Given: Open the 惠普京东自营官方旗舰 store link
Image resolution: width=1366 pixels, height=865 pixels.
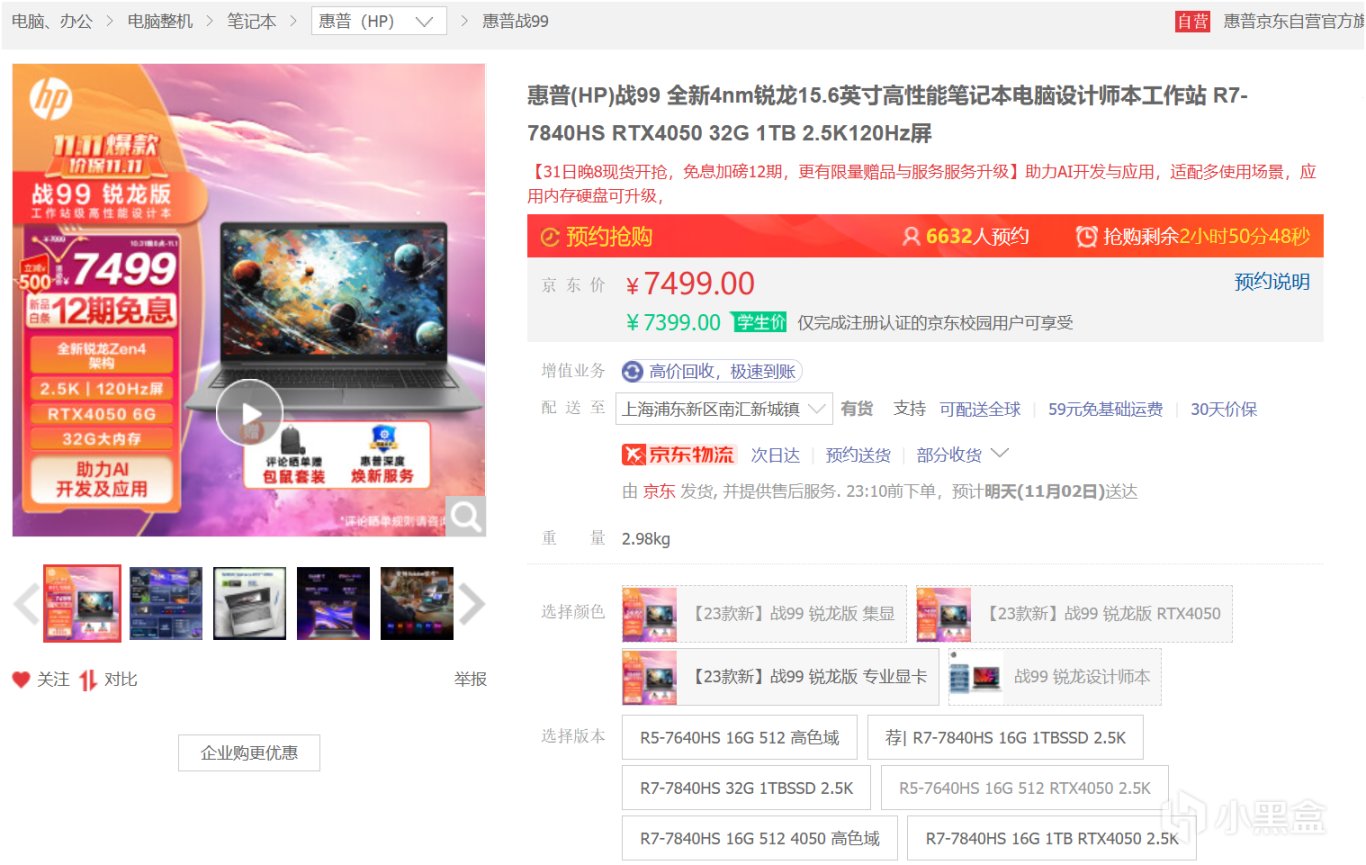Looking at the screenshot, I should (x=1294, y=21).
